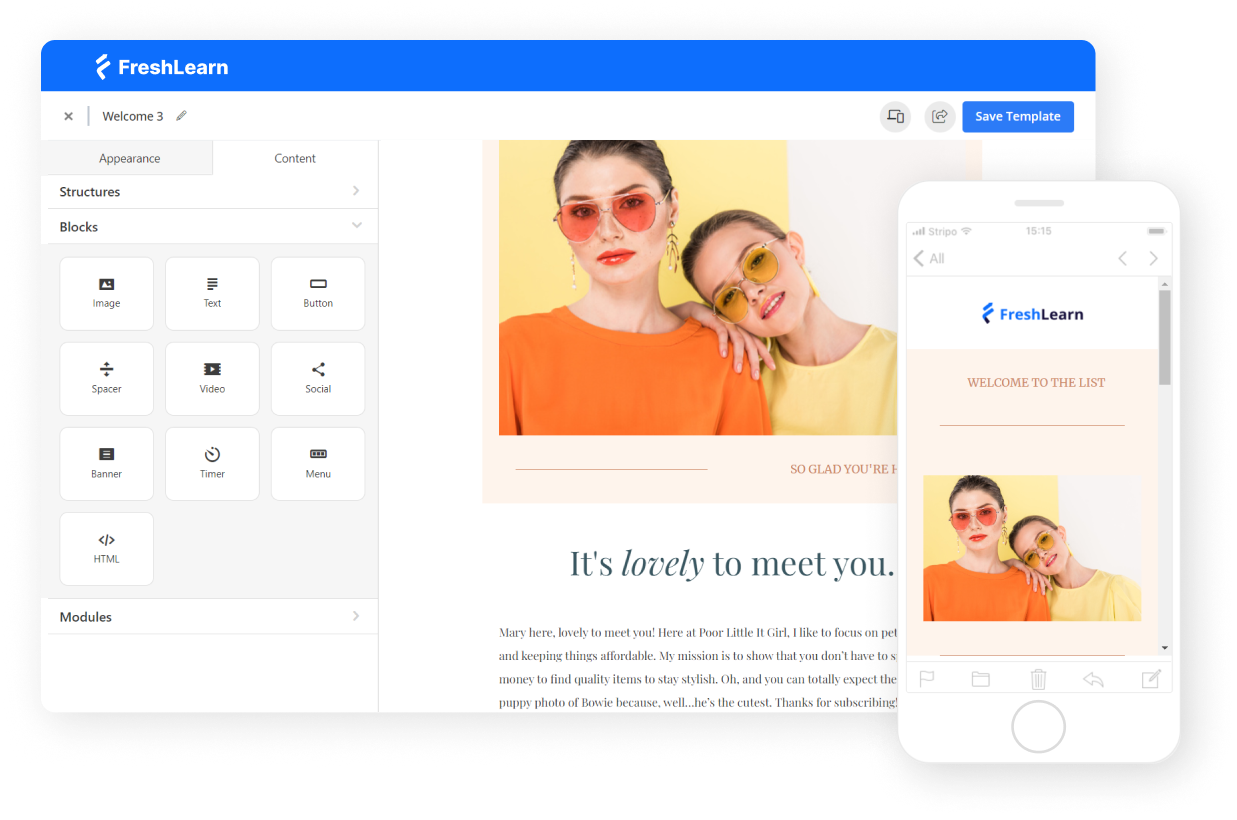This screenshot has width=1237, height=820.
Task: Switch to the Appearance tab
Action: coord(129,158)
